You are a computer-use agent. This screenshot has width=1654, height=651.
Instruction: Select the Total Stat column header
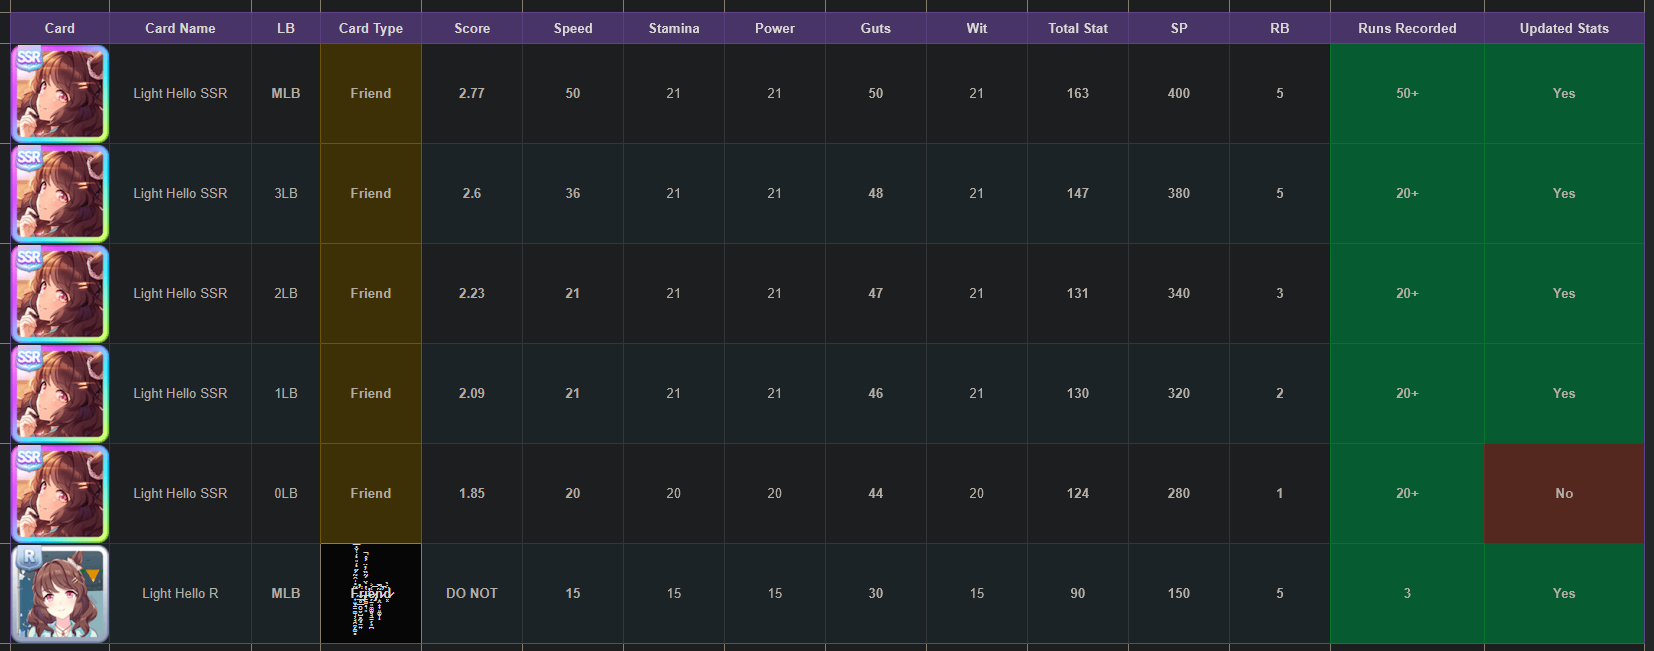pos(1078,28)
